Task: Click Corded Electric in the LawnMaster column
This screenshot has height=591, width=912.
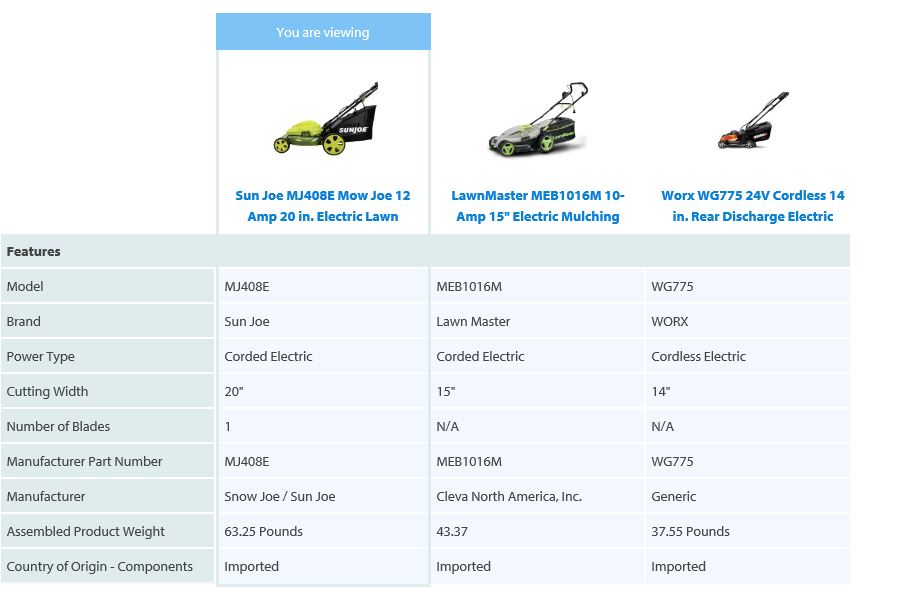Action: [x=480, y=357]
